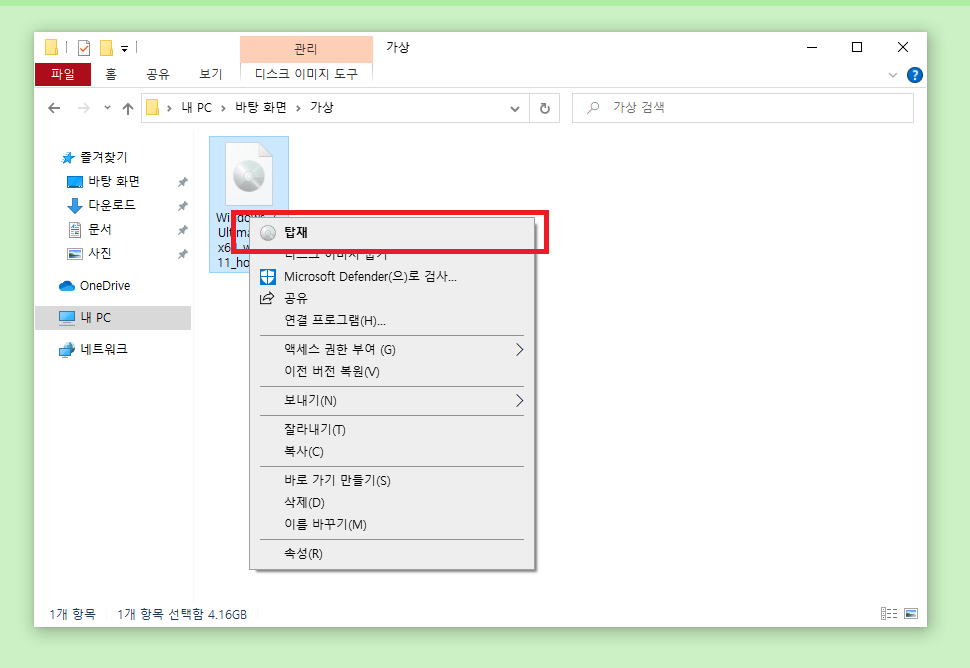
Task: Select 바로 가기 만들기(S) entry
Action: pos(392,481)
